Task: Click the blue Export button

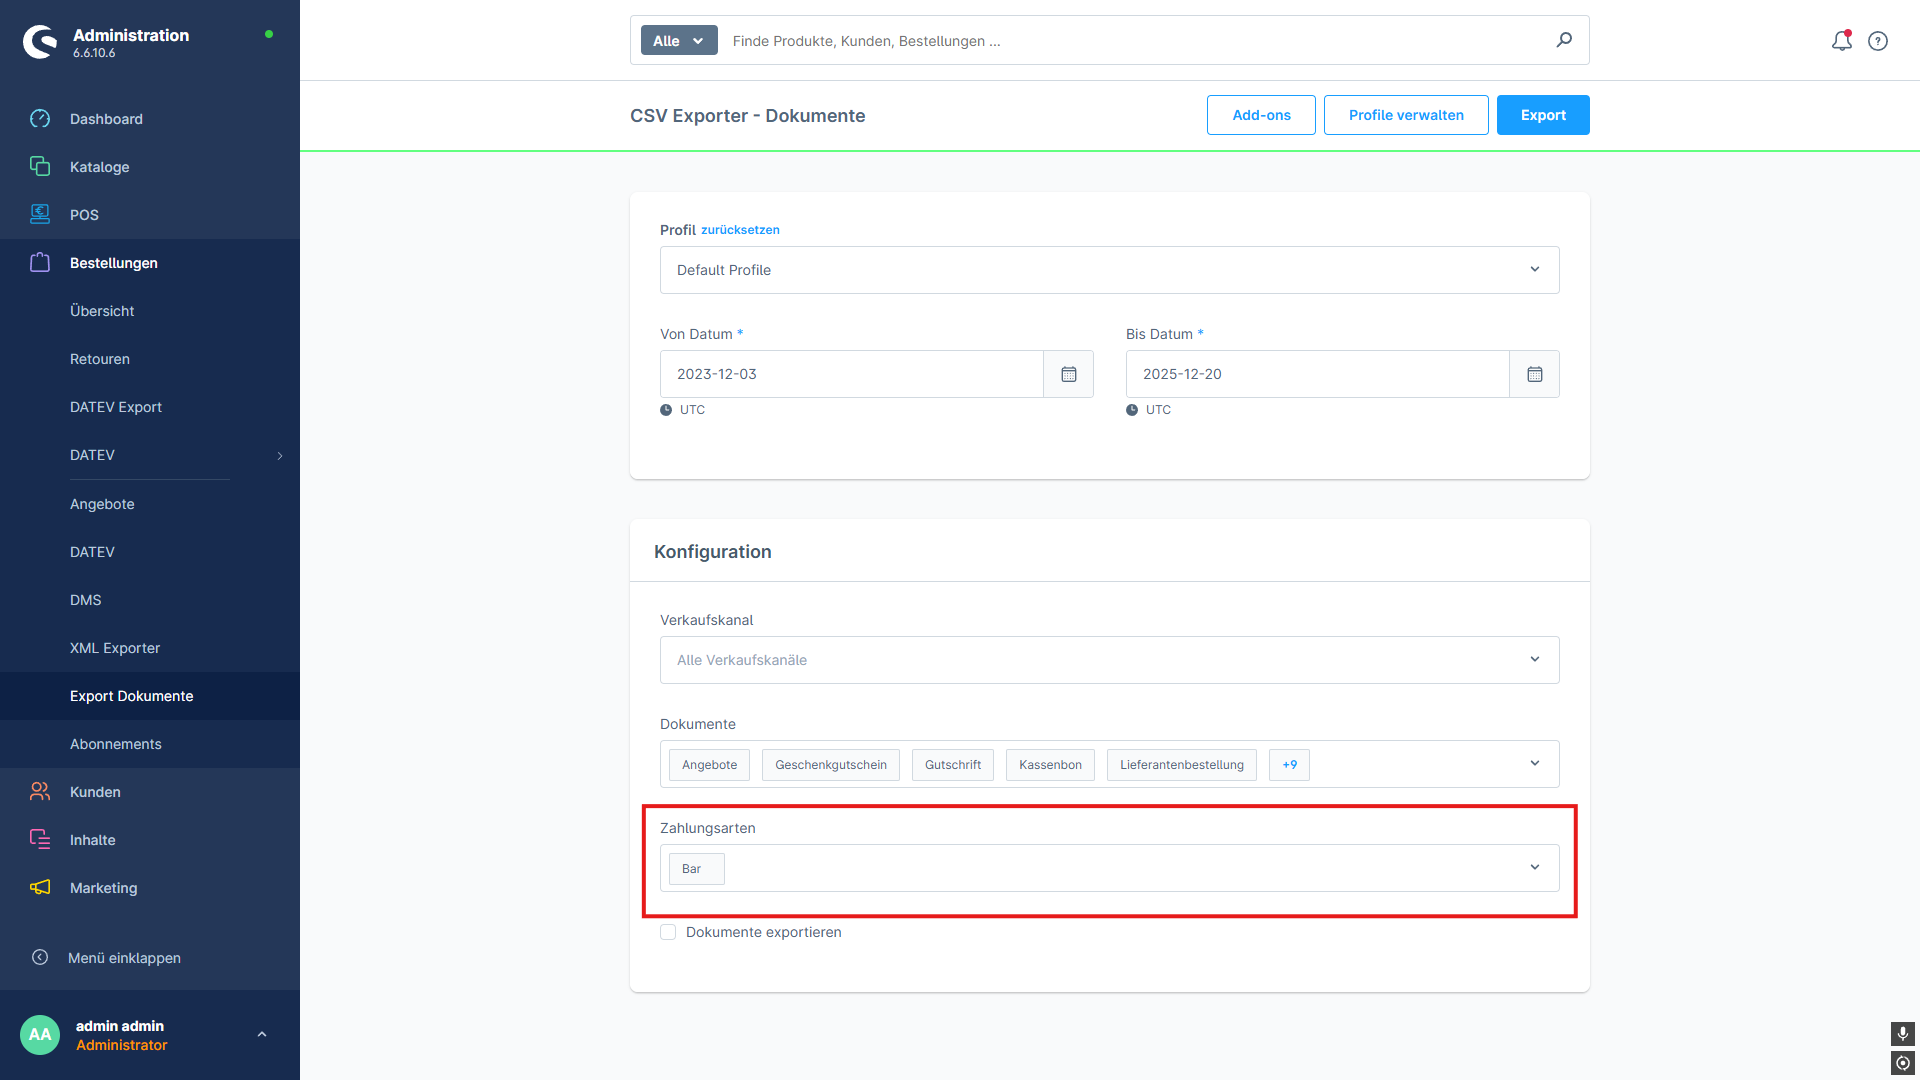Action: point(1542,115)
